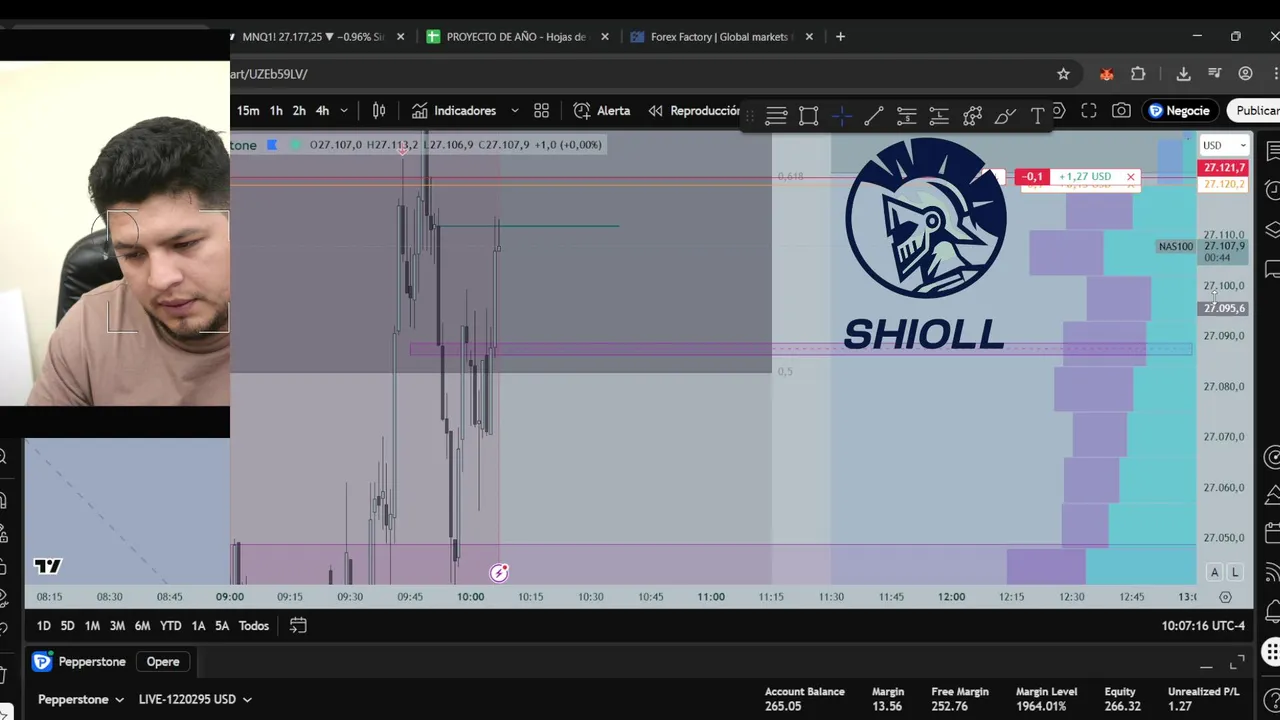Set date range to Todos
Viewport: 1280px width, 720px height.
pyautogui.click(x=254, y=626)
